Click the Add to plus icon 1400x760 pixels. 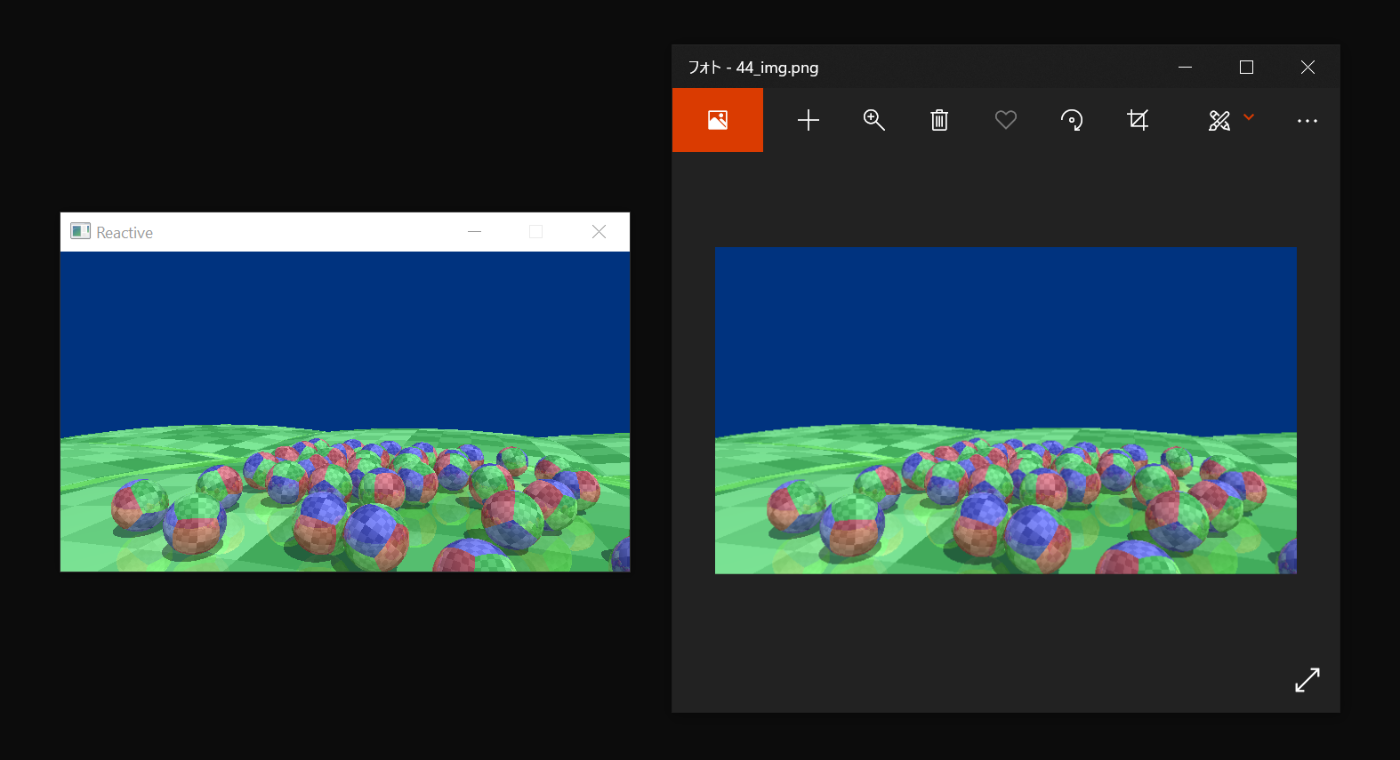pyautogui.click(x=808, y=120)
